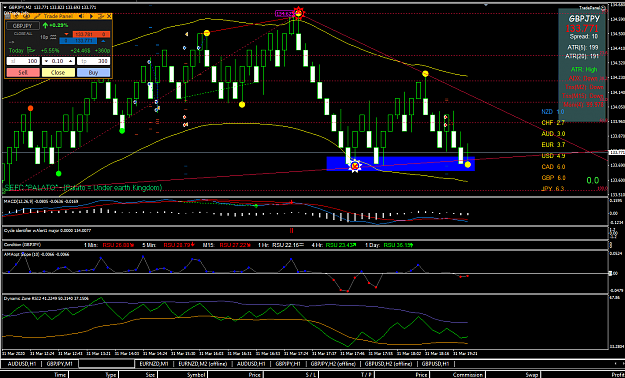Switch to the EURNZD,M1 chart tab
Viewport: 625px width, 378px height.
coord(154,364)
